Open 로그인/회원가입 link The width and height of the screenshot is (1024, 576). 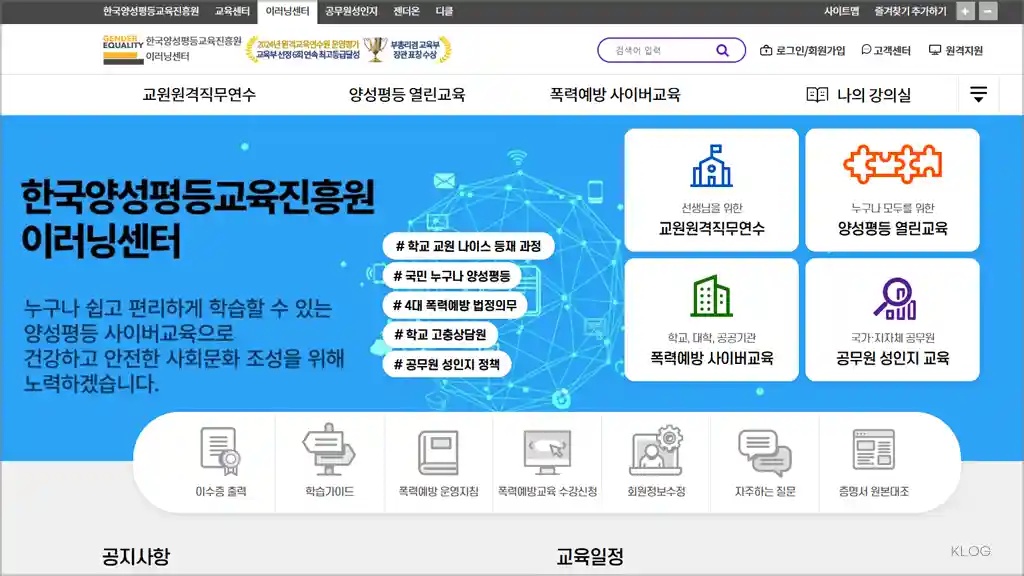803,50
